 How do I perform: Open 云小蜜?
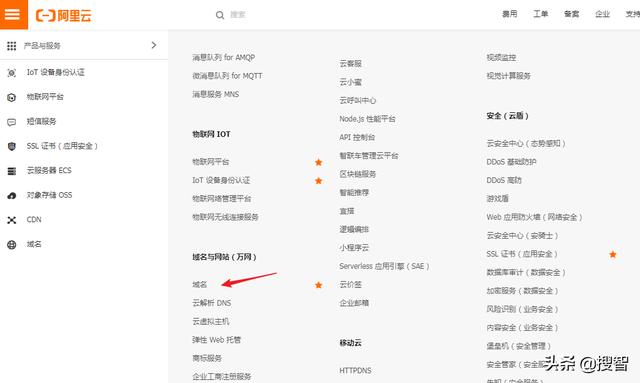click(351, 82)
